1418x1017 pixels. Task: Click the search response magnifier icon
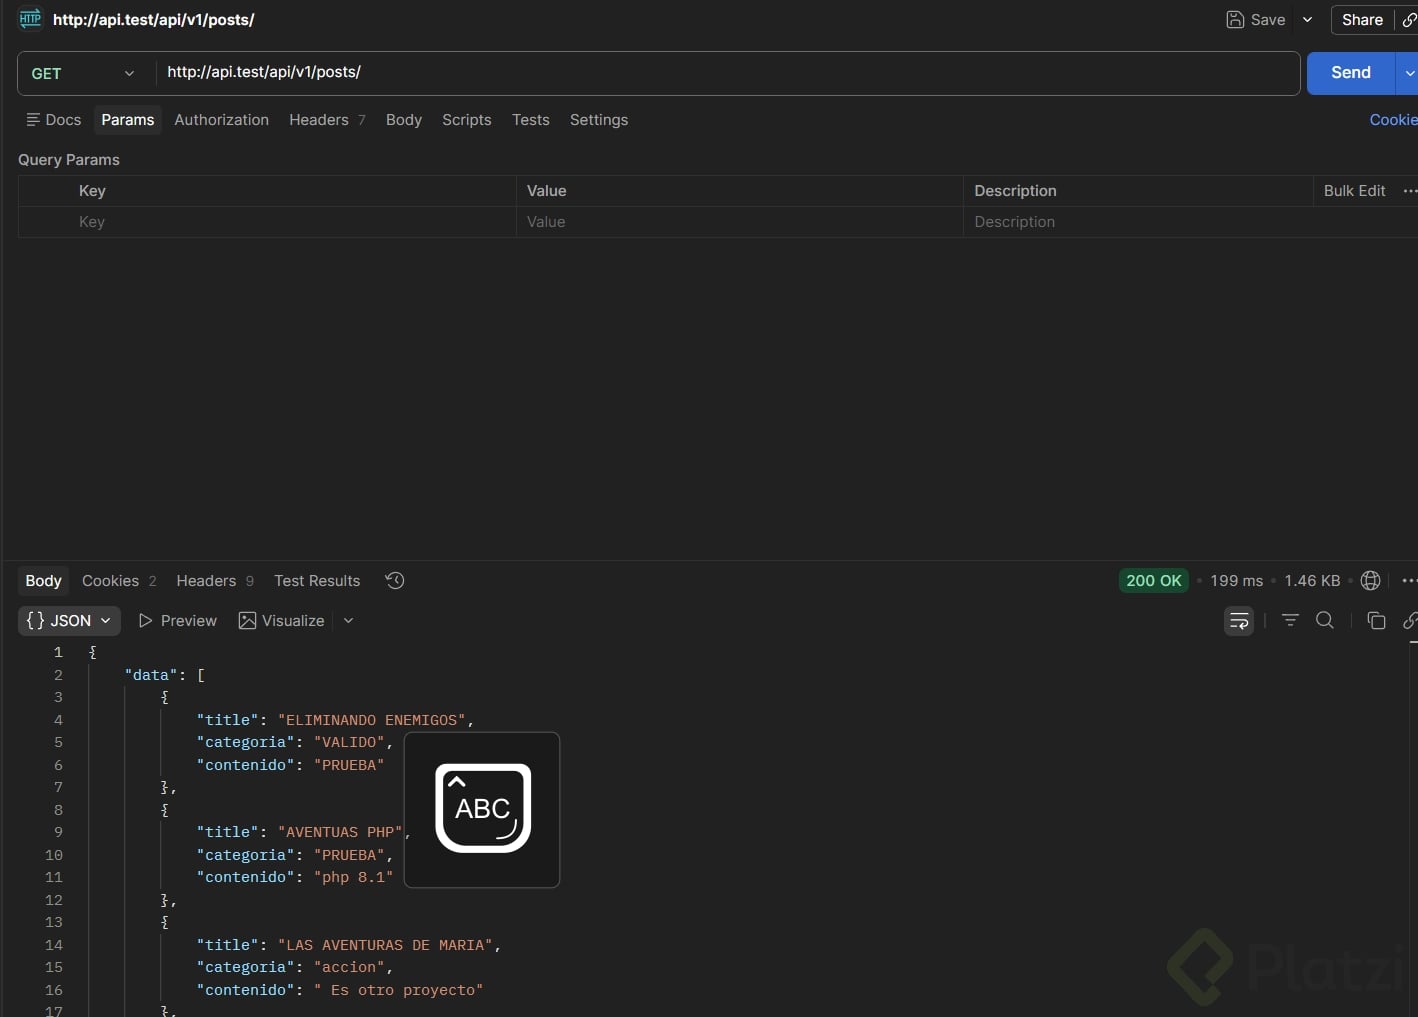[1325, 621]
